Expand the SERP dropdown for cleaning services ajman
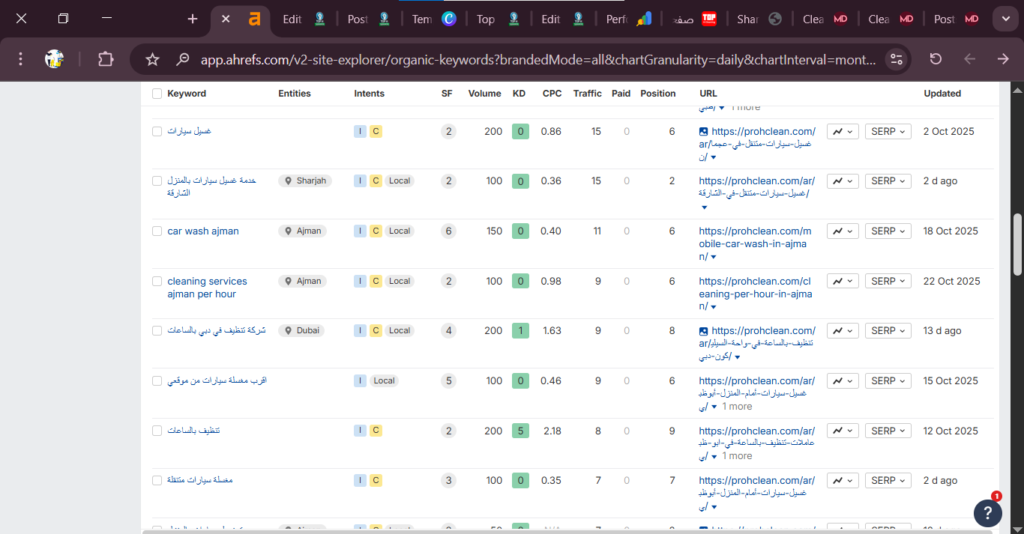This screenshot has height=534, width=1024. click(x=888, y=281)
